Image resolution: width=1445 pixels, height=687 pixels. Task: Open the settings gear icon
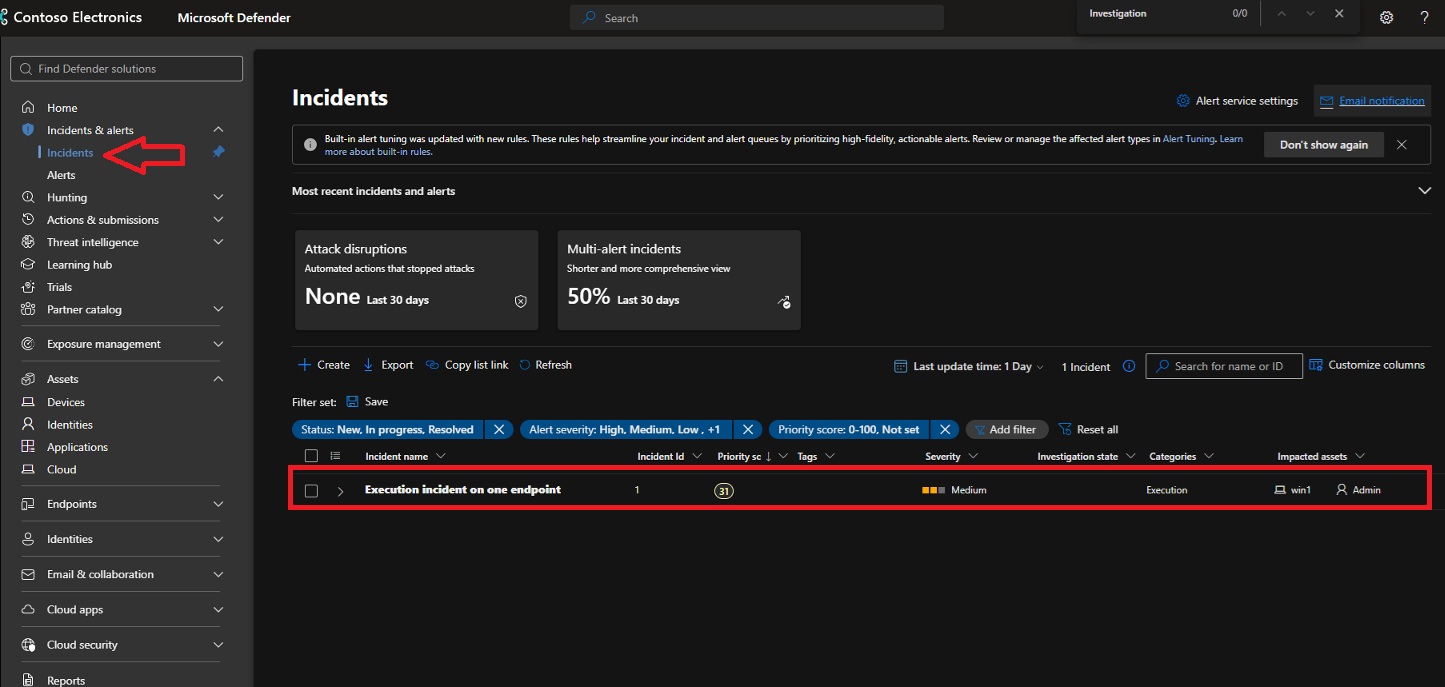1386,17
